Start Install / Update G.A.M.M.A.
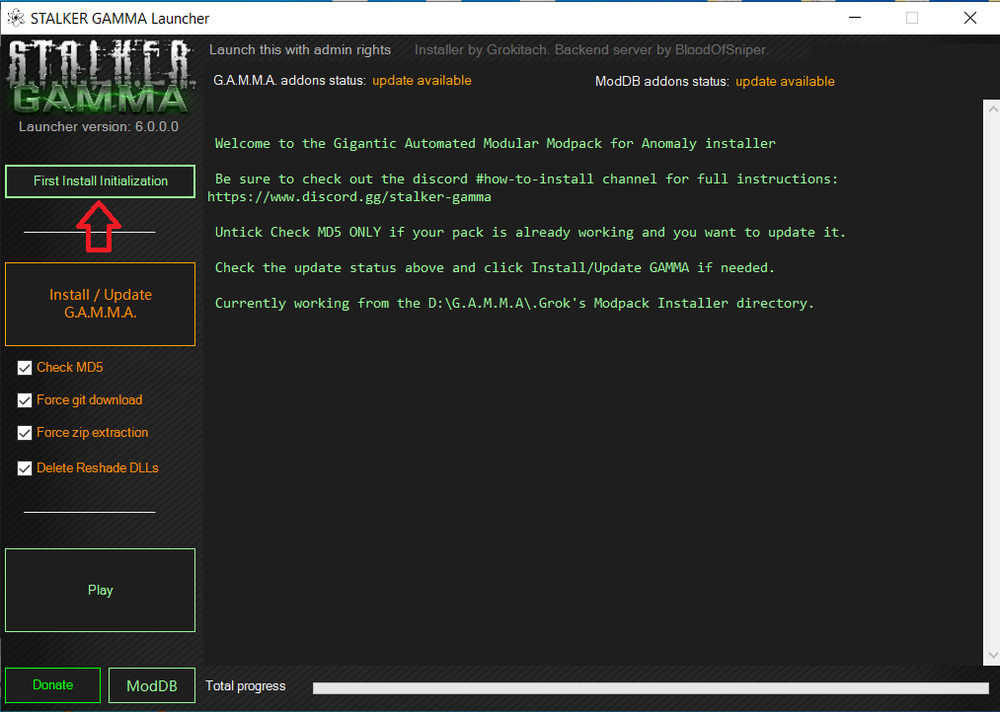Viewport: 1000px width, 712px height. click(x=100, y=304)
